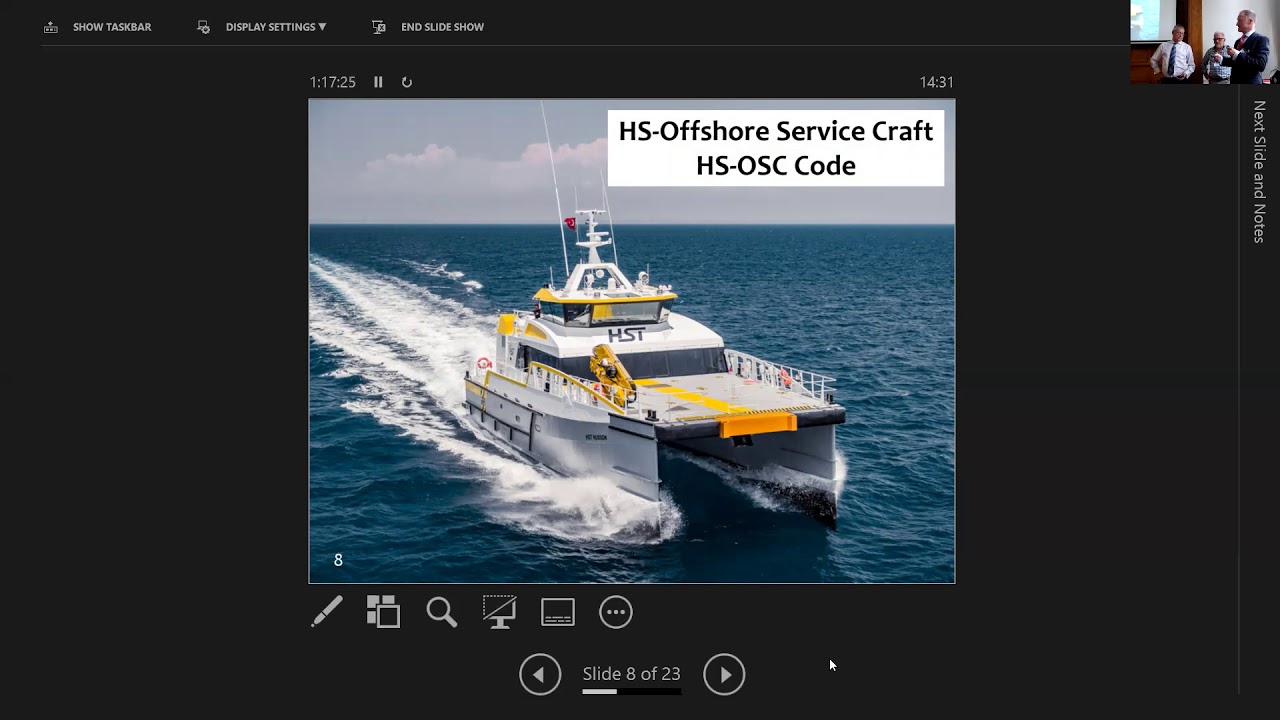The image size is (1280, 720).
Task: Activate the zoom into slide magnifier
Action: [441, 612]
